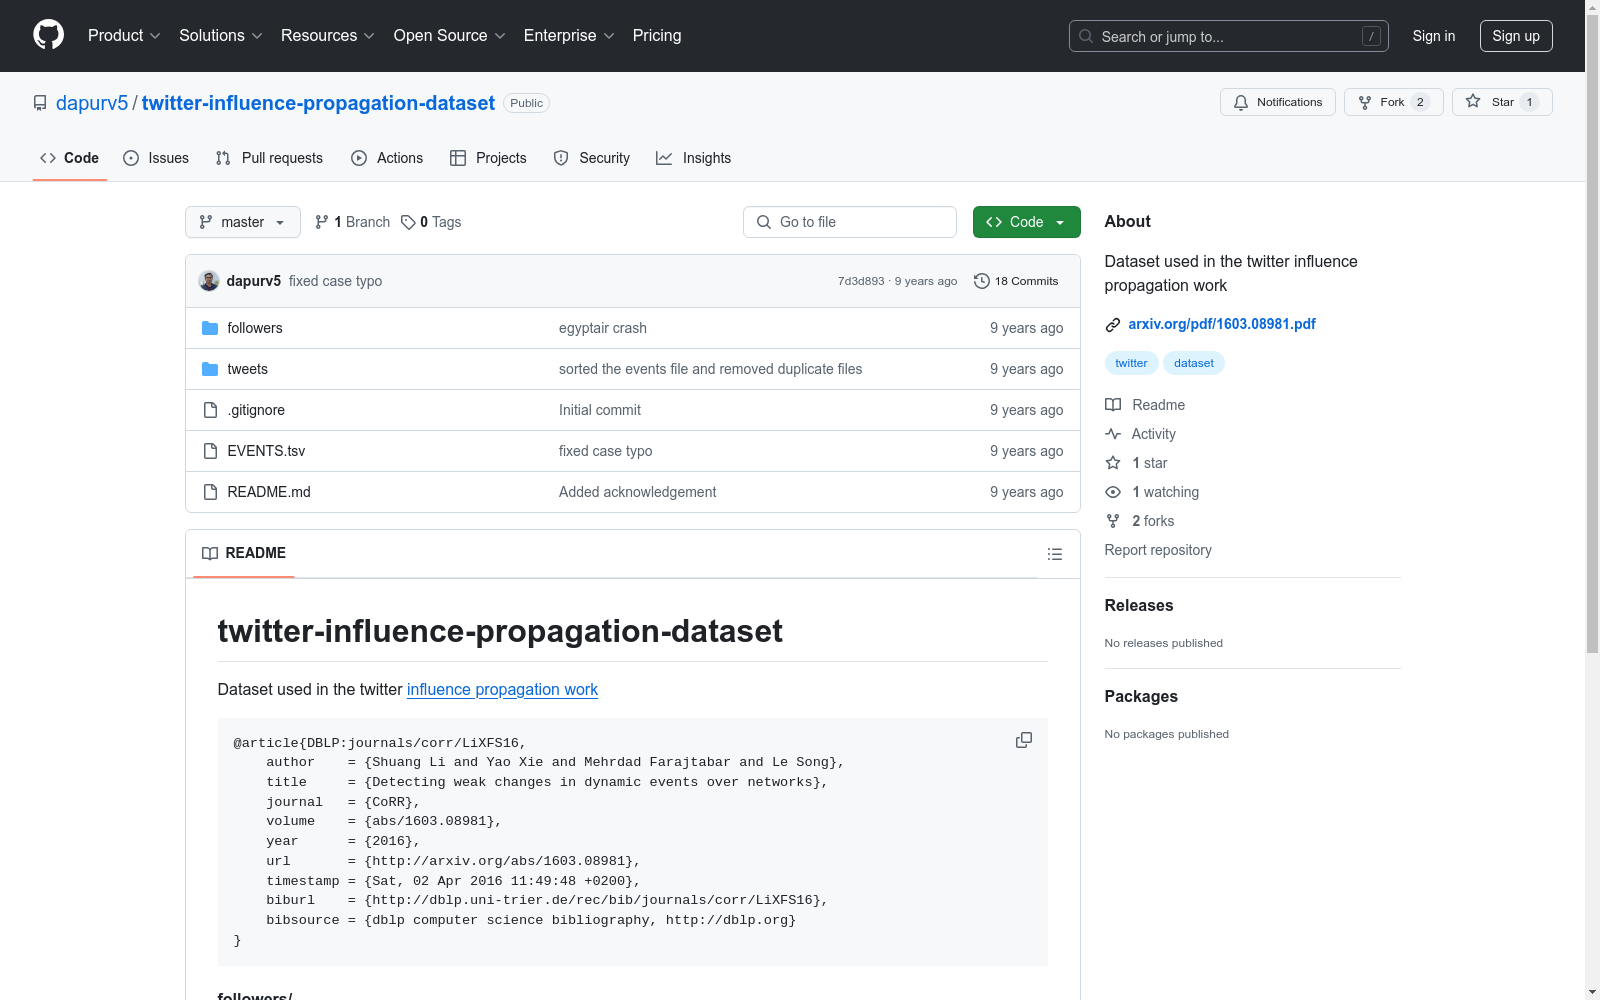
Task: Open the EVENTS.tsv file name
Action: [x=266, y=451]
